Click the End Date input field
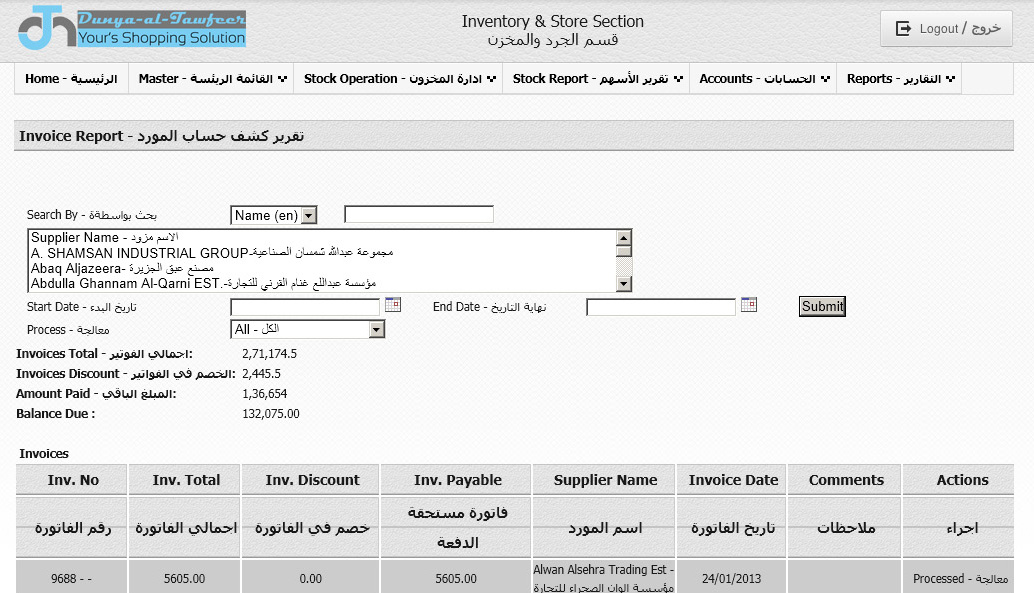 coord(661,307)
